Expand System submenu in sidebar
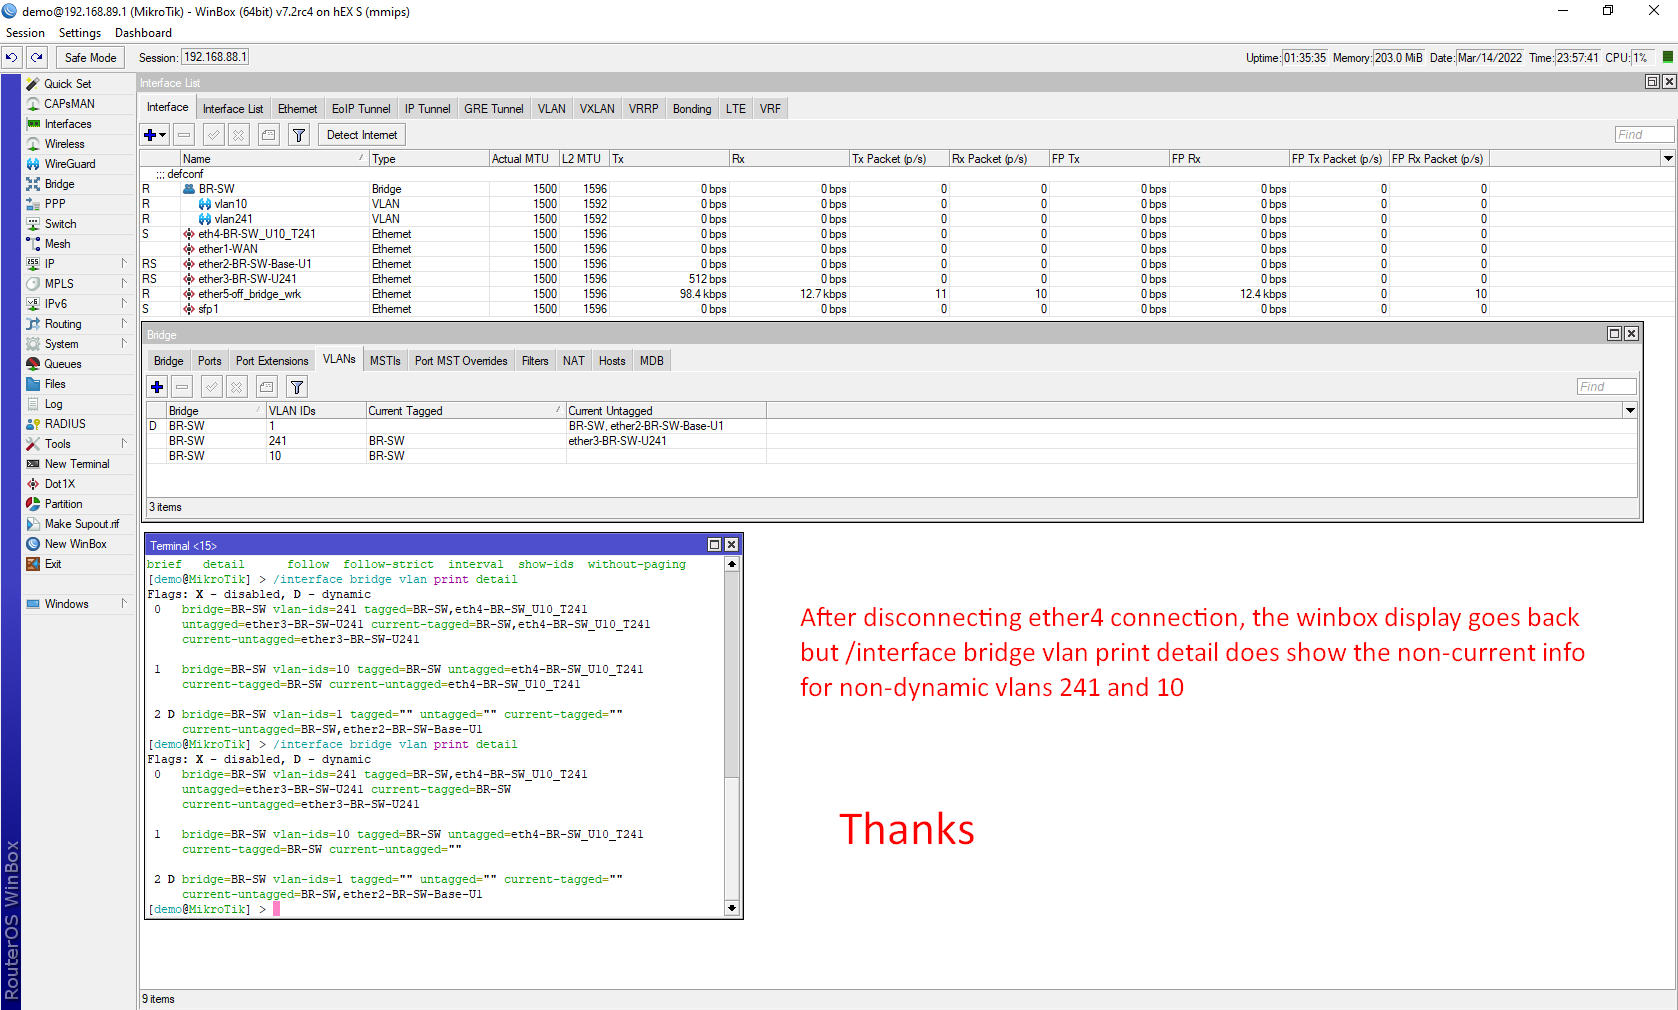The image size is (1678, 1010). [x=124, y=344]
